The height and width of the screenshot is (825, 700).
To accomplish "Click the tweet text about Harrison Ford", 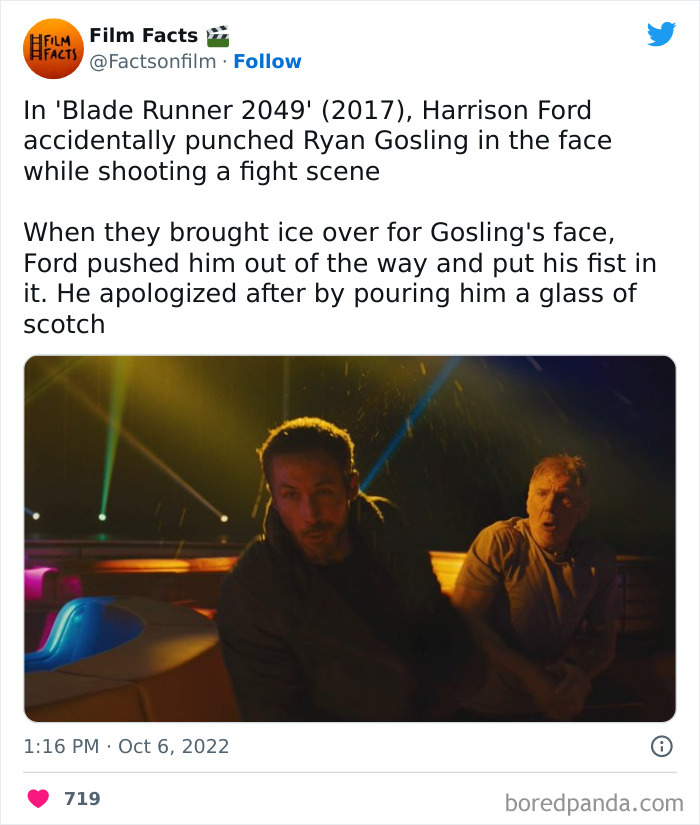I will [x=317, y=140].
